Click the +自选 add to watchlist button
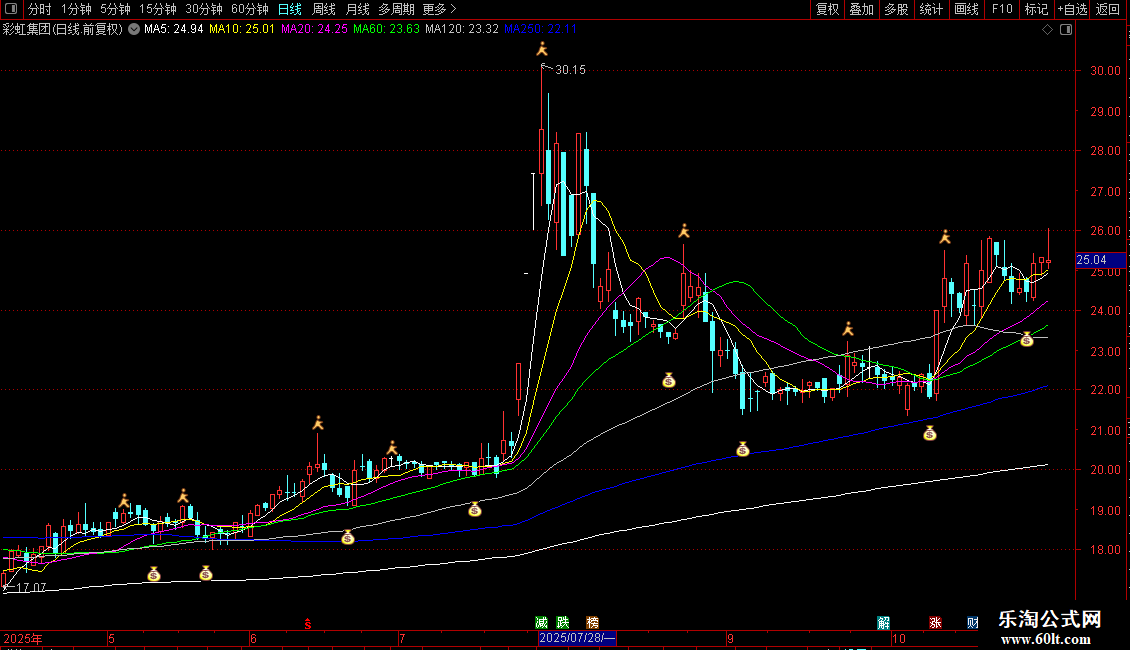The image size is (1130, 650). point(1072,9)
